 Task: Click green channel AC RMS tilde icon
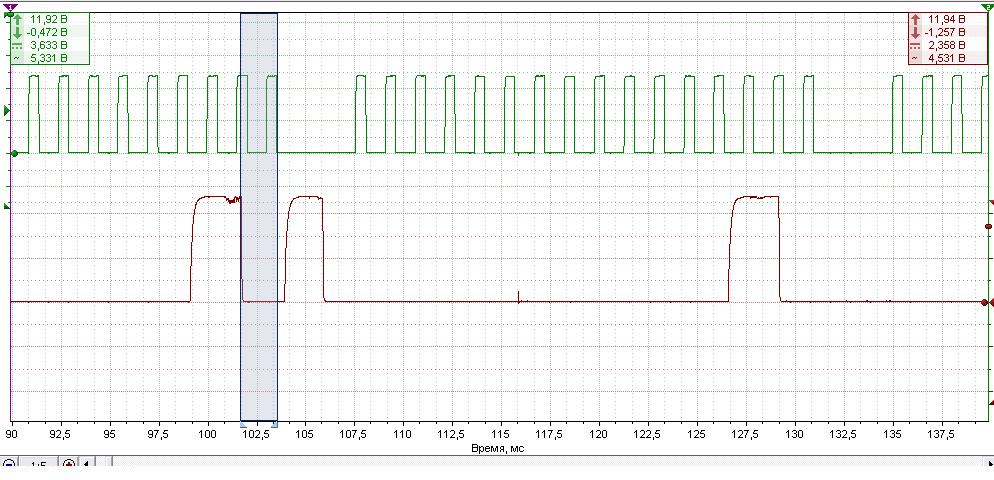click(17, 58)
